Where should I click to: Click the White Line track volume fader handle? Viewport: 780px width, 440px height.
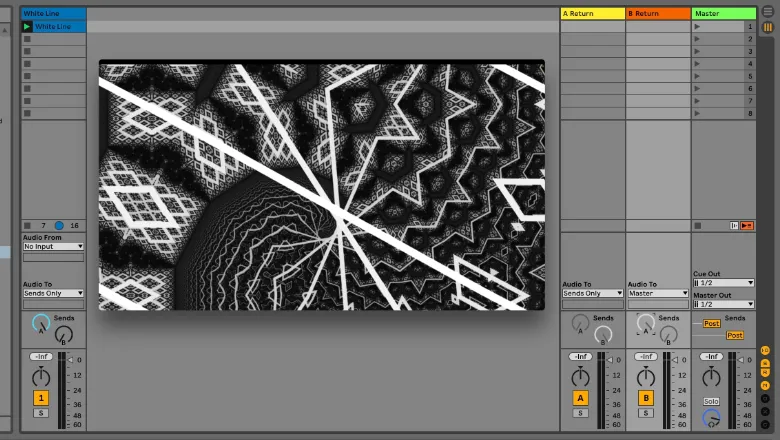click(x=70, y=360)
